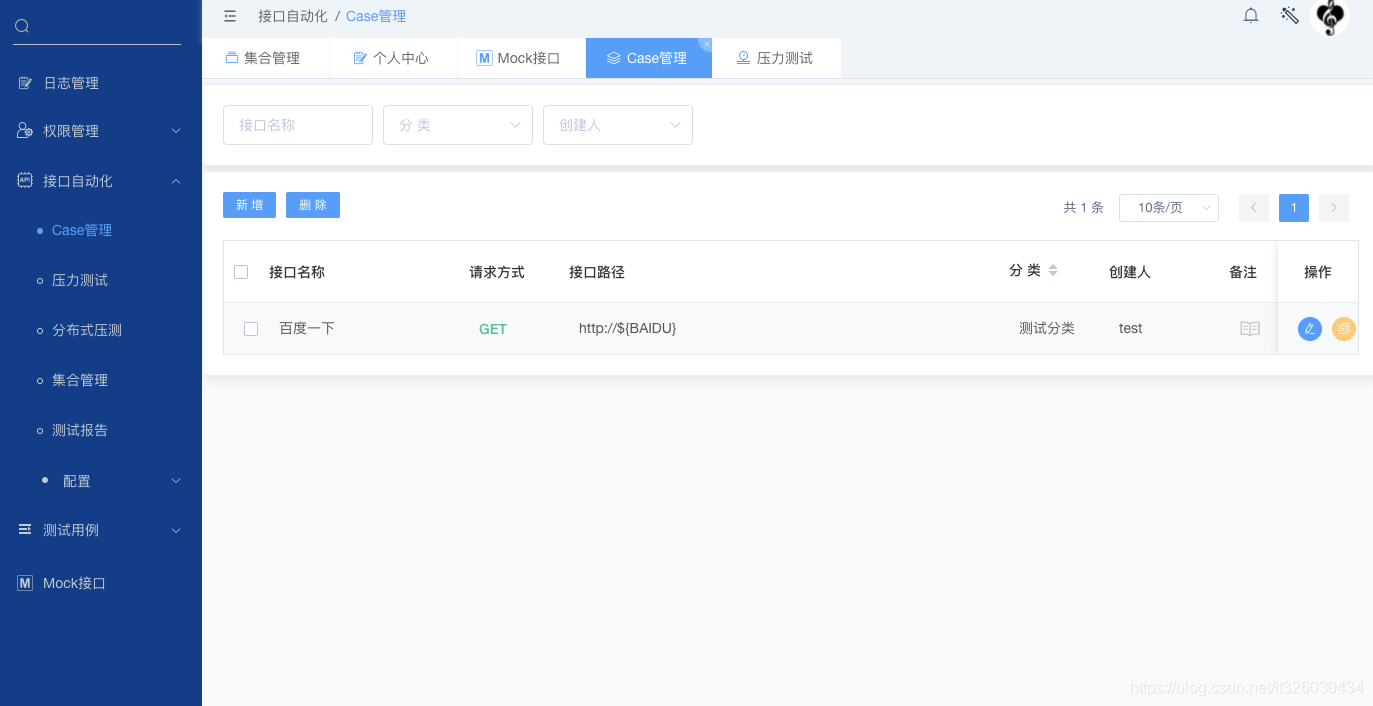Open the user avatar menu

tap(1330, 19)
